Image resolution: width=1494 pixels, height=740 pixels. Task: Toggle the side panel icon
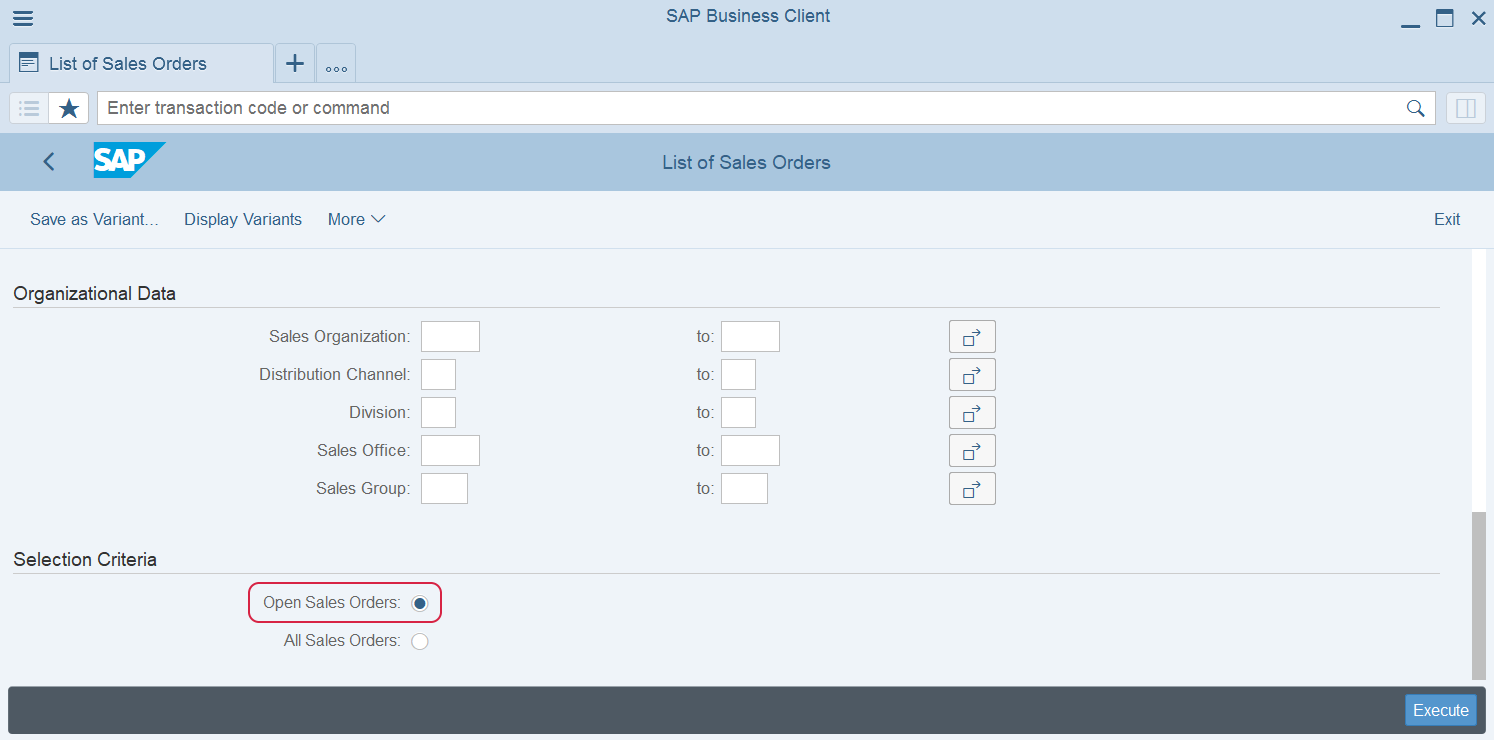tap(1466, 108)
